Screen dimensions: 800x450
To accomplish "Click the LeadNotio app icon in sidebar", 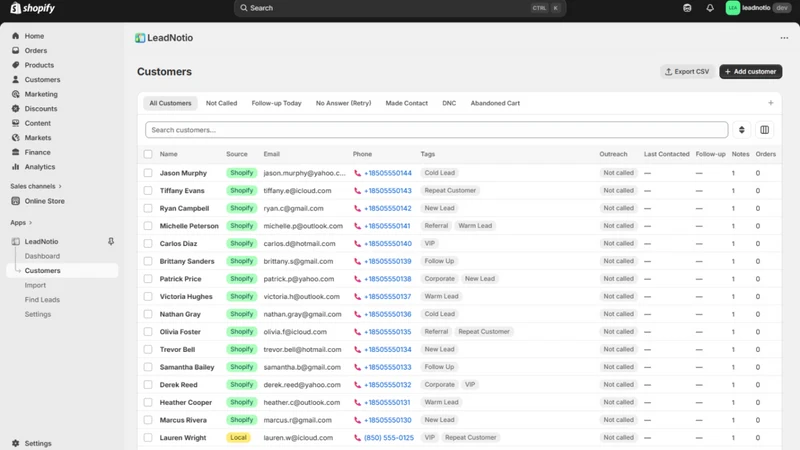I will pos(15,241).
